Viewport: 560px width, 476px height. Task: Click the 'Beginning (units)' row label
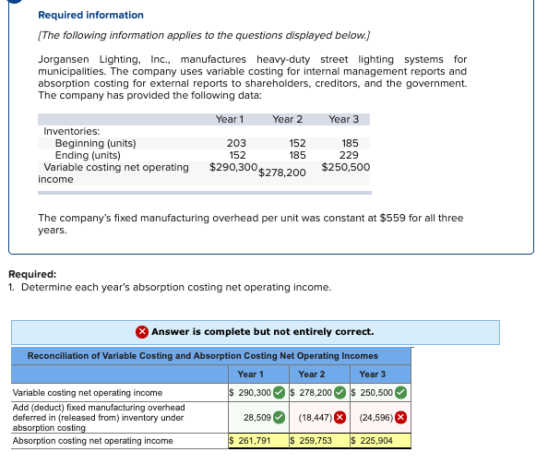[95, 143]
